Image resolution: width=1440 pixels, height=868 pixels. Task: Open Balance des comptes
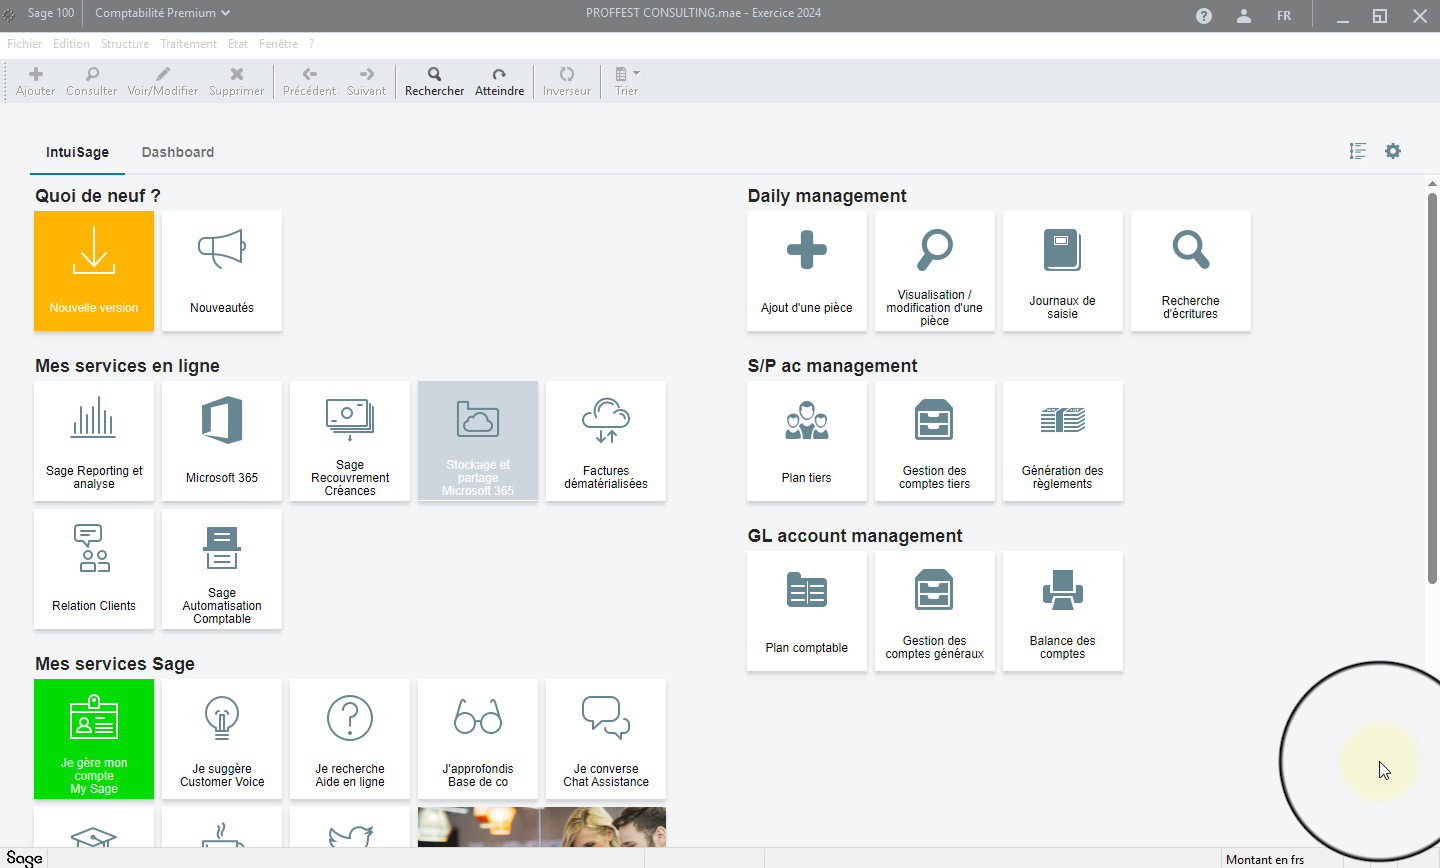coord(1062,611)
